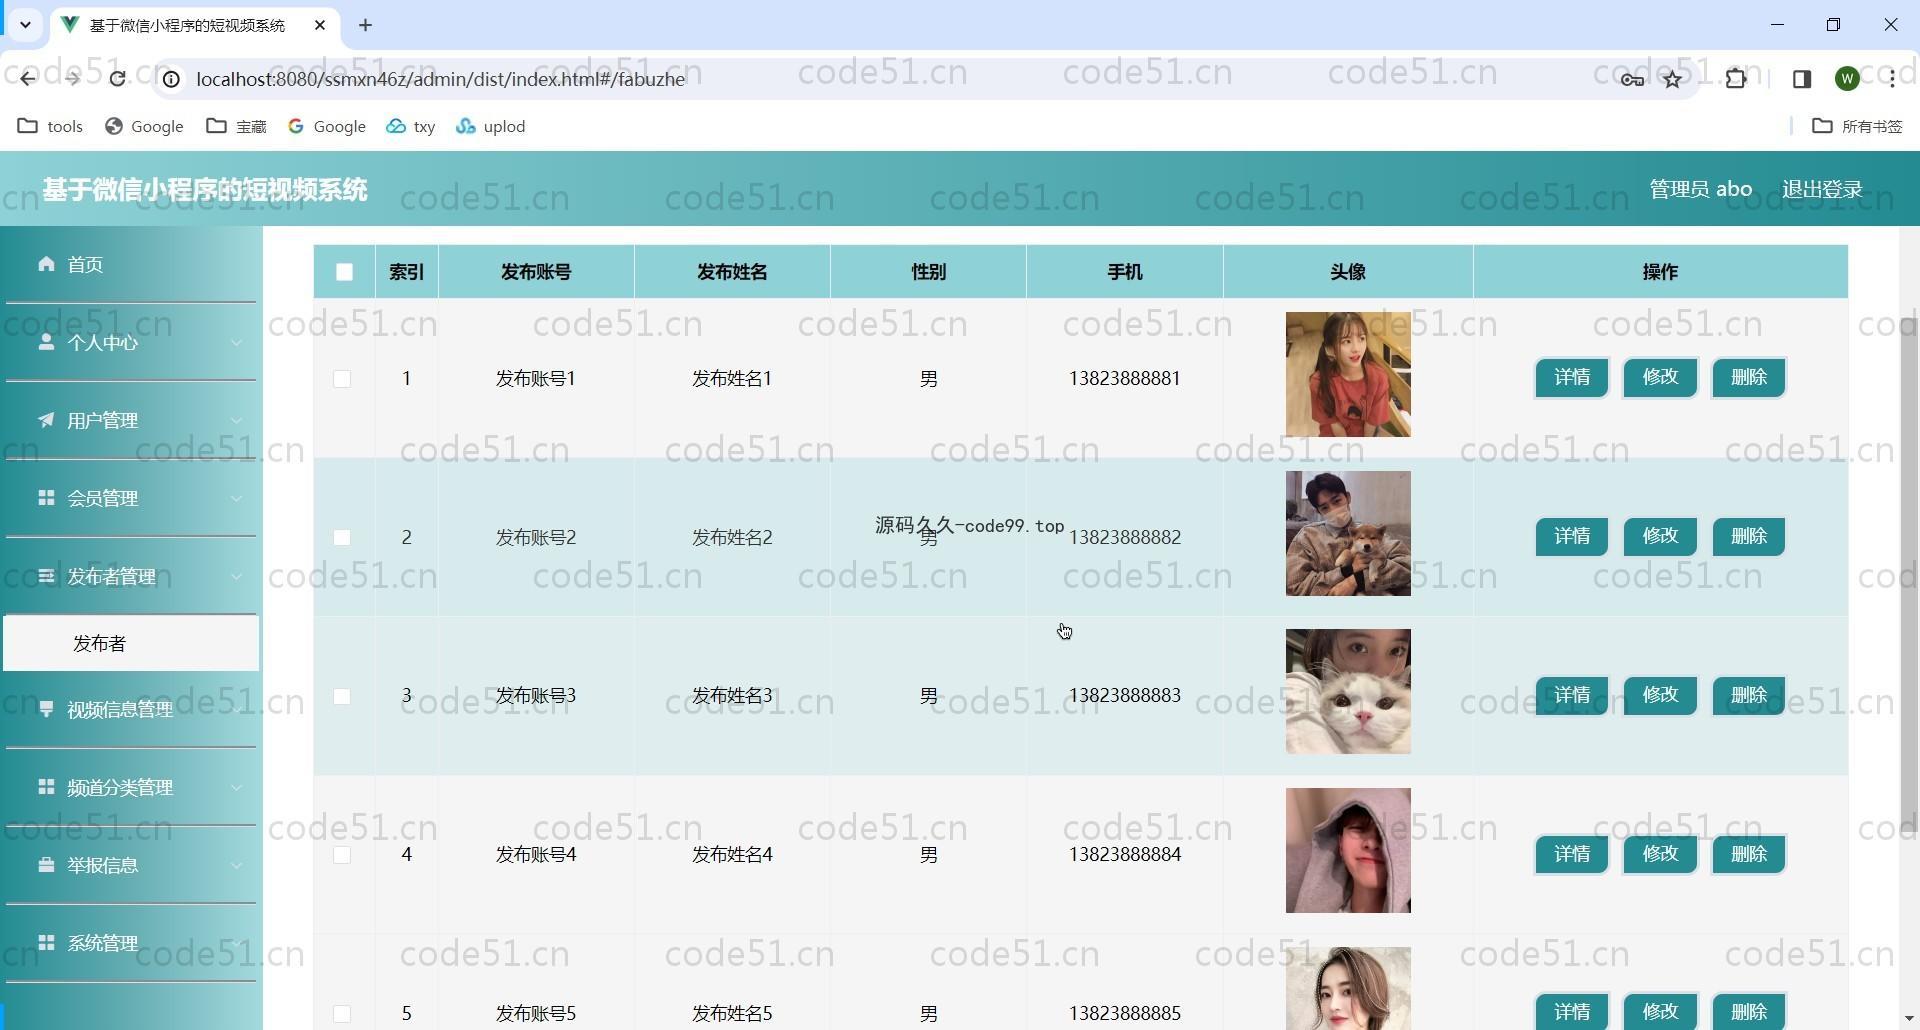The height and width of the screenshot is (1030, 1920).
Task: Click 退出登录 link
Action: tap(1822, 189)
